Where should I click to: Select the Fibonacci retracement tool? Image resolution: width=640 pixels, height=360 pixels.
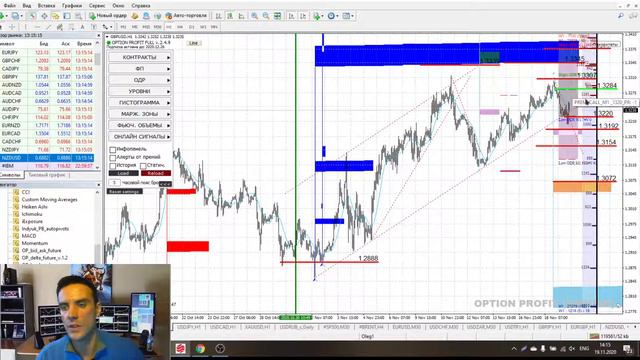pos(71,27)
